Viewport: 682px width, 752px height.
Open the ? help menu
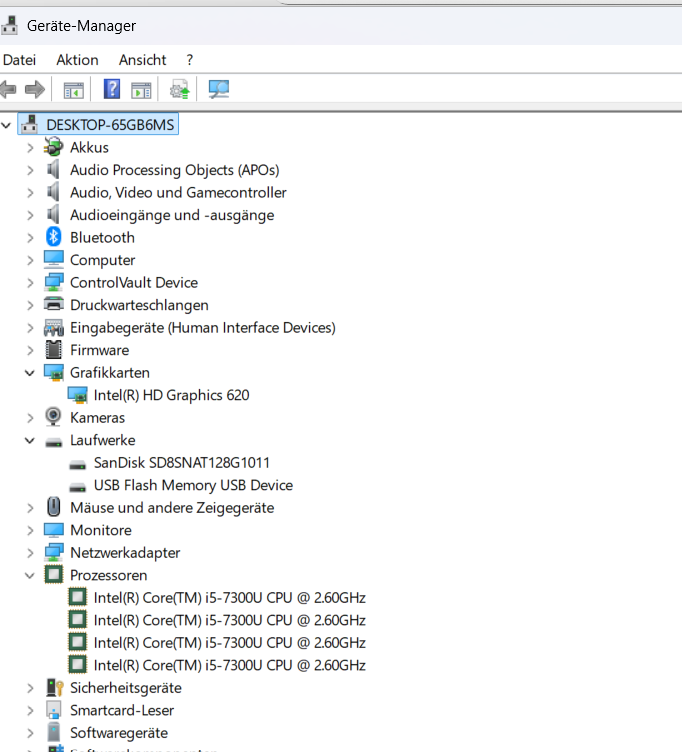189,60
